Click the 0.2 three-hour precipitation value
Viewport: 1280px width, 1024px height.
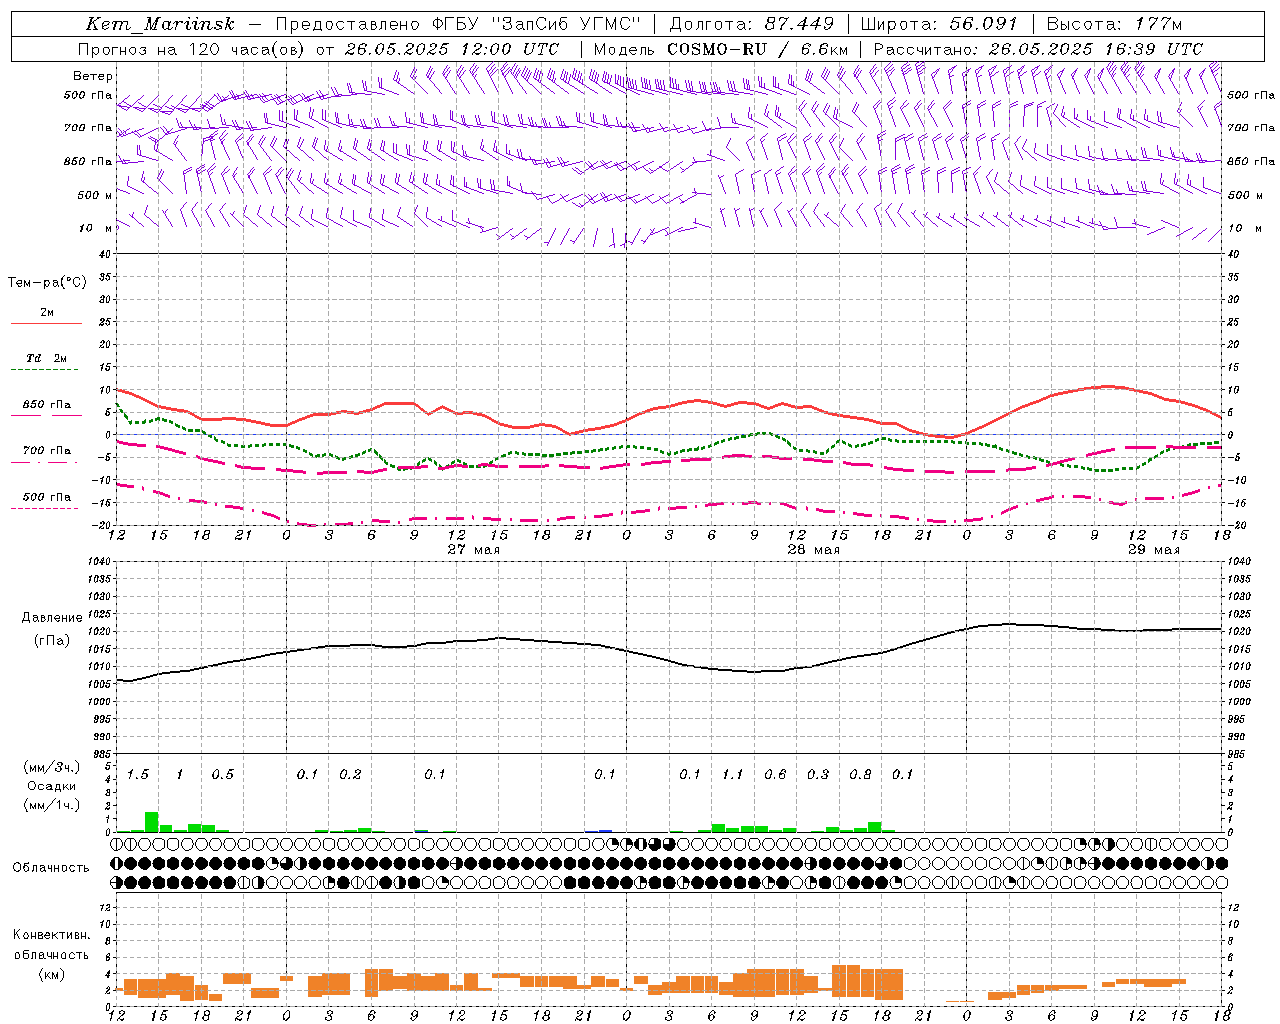click(350, 775)
